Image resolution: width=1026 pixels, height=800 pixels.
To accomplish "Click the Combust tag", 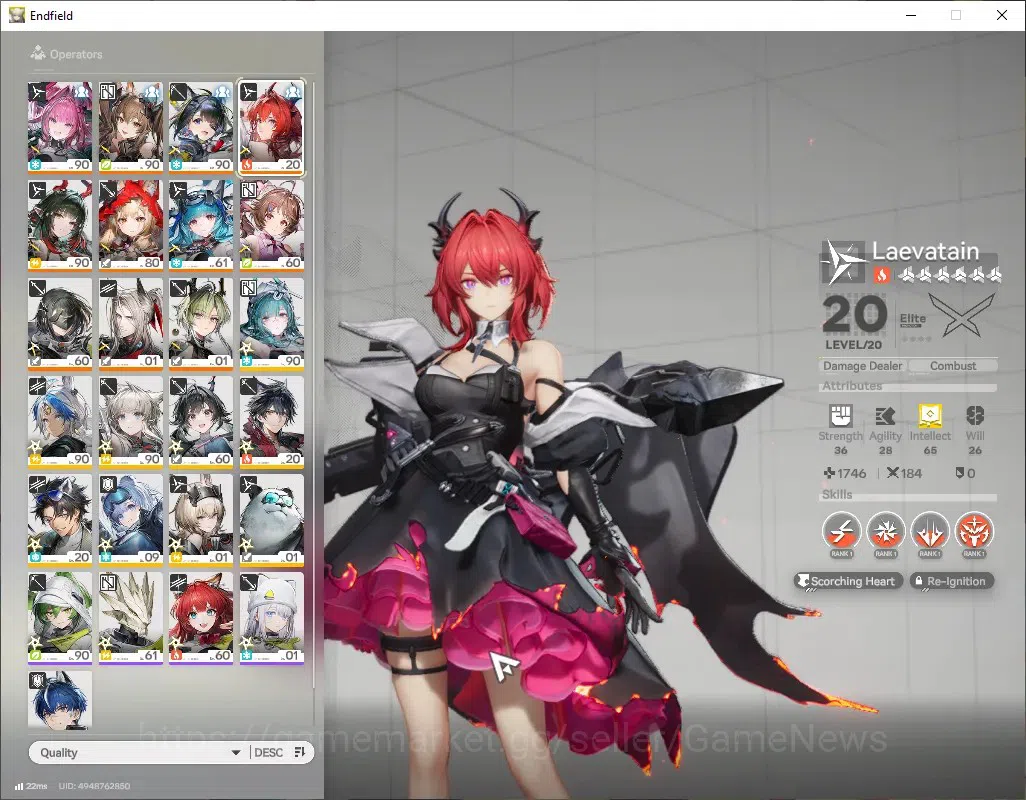I will pyautogui.click(x=953, y=366).
